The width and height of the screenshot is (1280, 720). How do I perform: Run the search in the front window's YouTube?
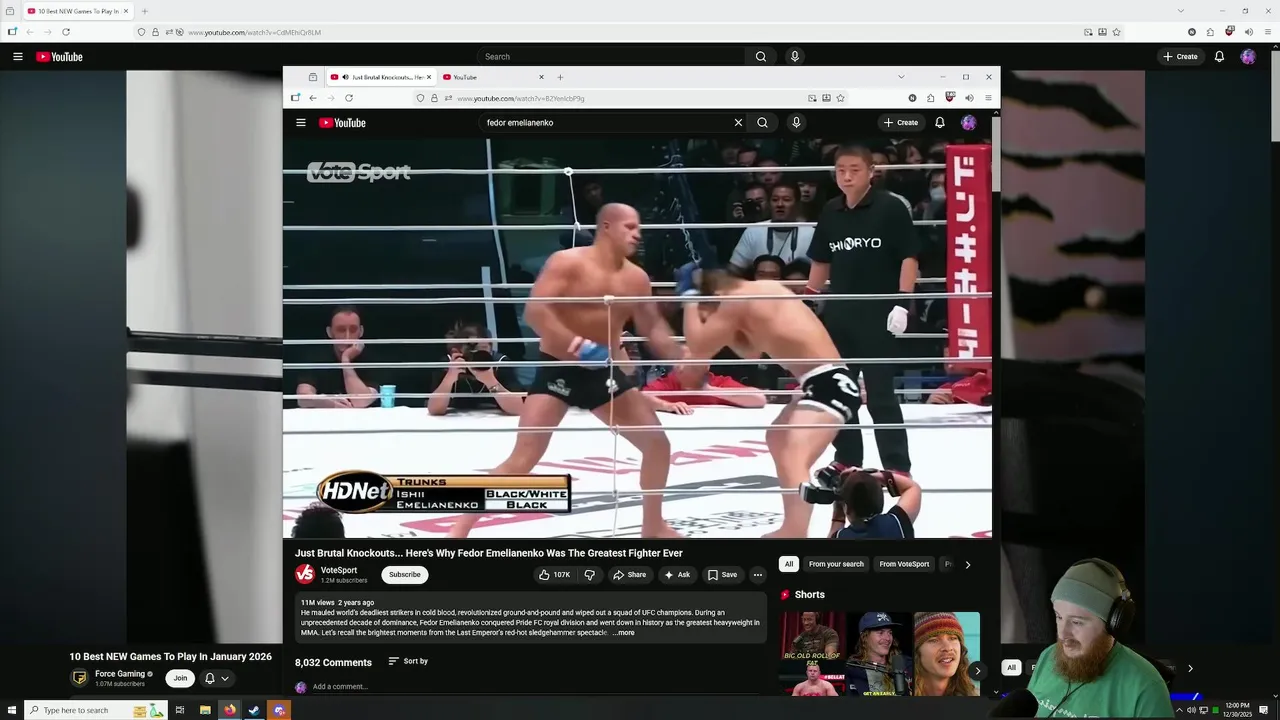click(x=762, y=123)
